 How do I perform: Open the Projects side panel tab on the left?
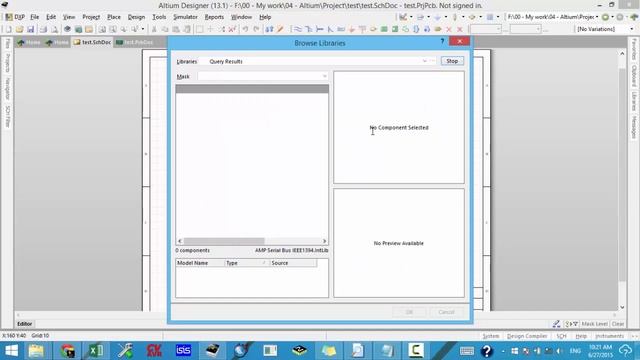8,63
